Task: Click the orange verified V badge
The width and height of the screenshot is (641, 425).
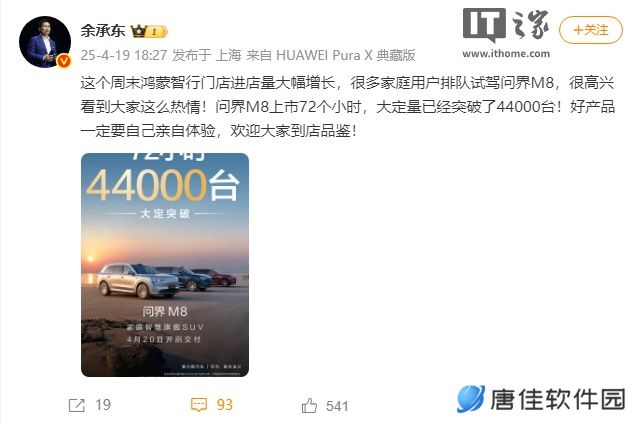Action: click(x=63, y=61)
